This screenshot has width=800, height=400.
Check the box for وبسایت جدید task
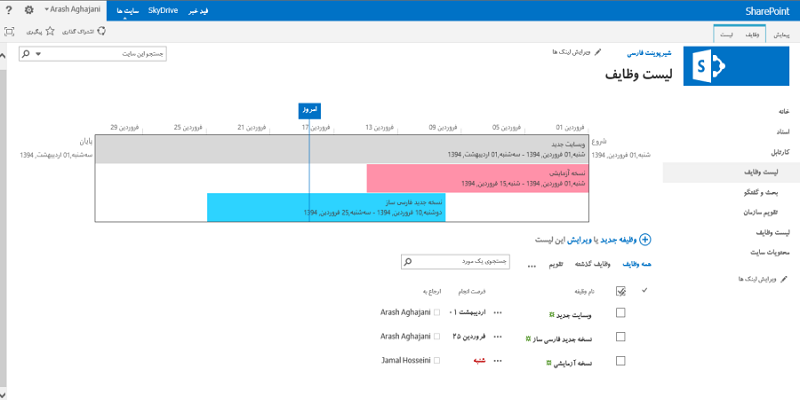point(620,313)
